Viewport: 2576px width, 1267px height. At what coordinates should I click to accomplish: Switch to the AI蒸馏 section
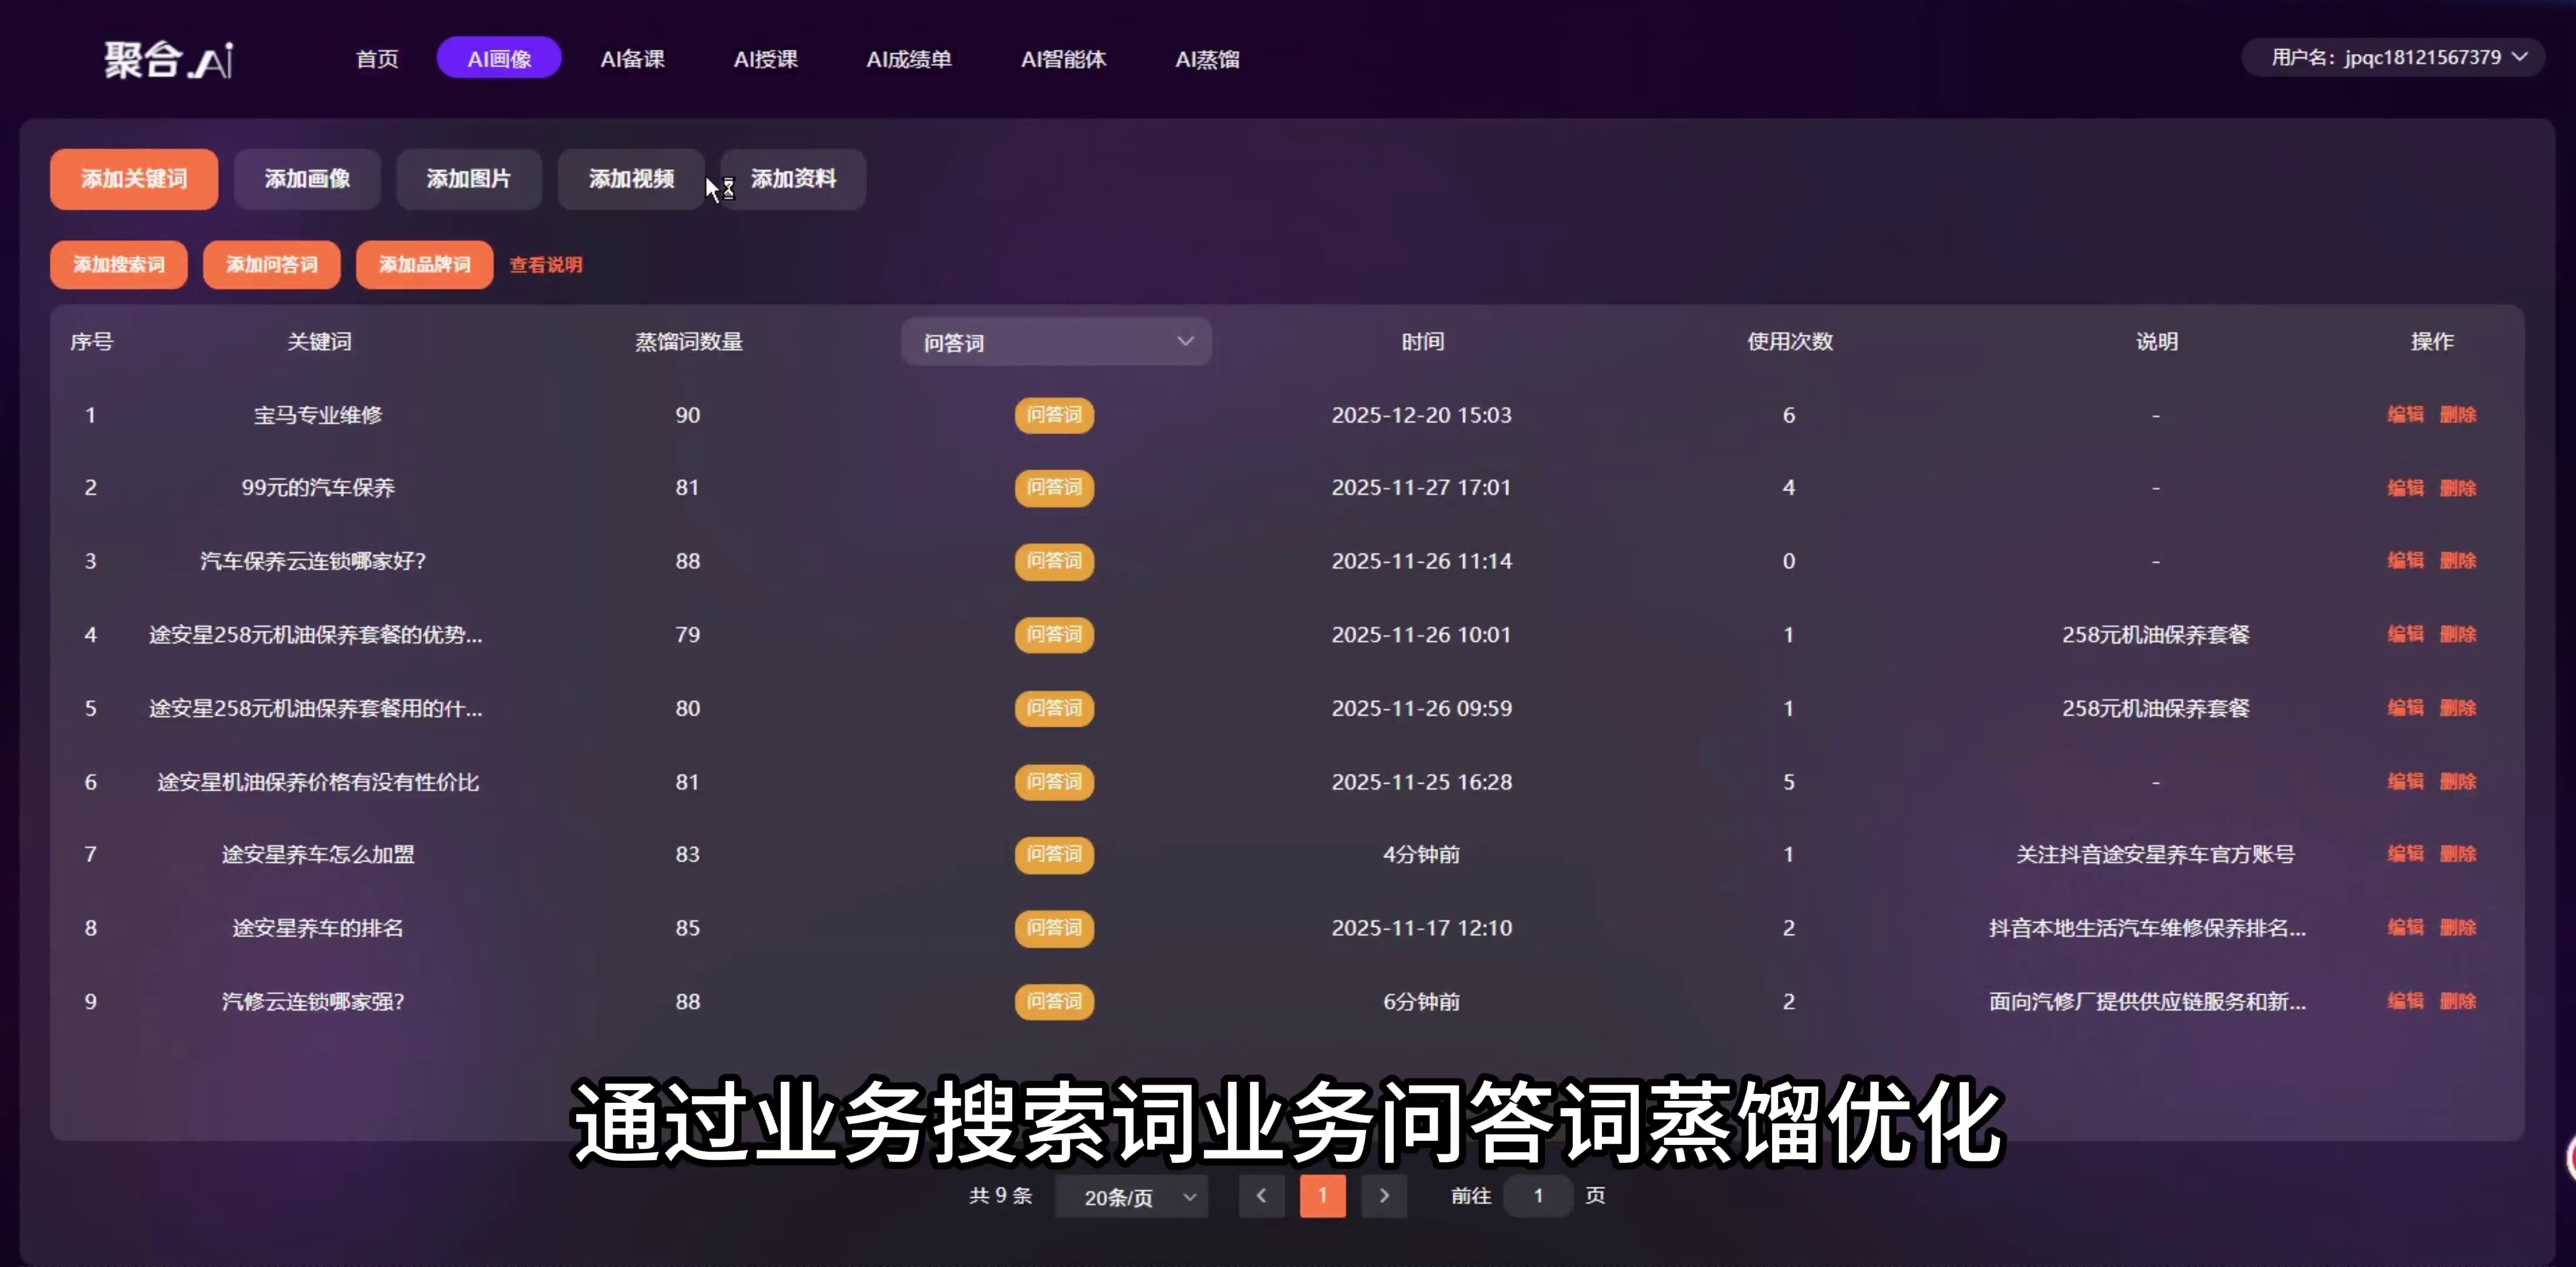pos(1207,59)
